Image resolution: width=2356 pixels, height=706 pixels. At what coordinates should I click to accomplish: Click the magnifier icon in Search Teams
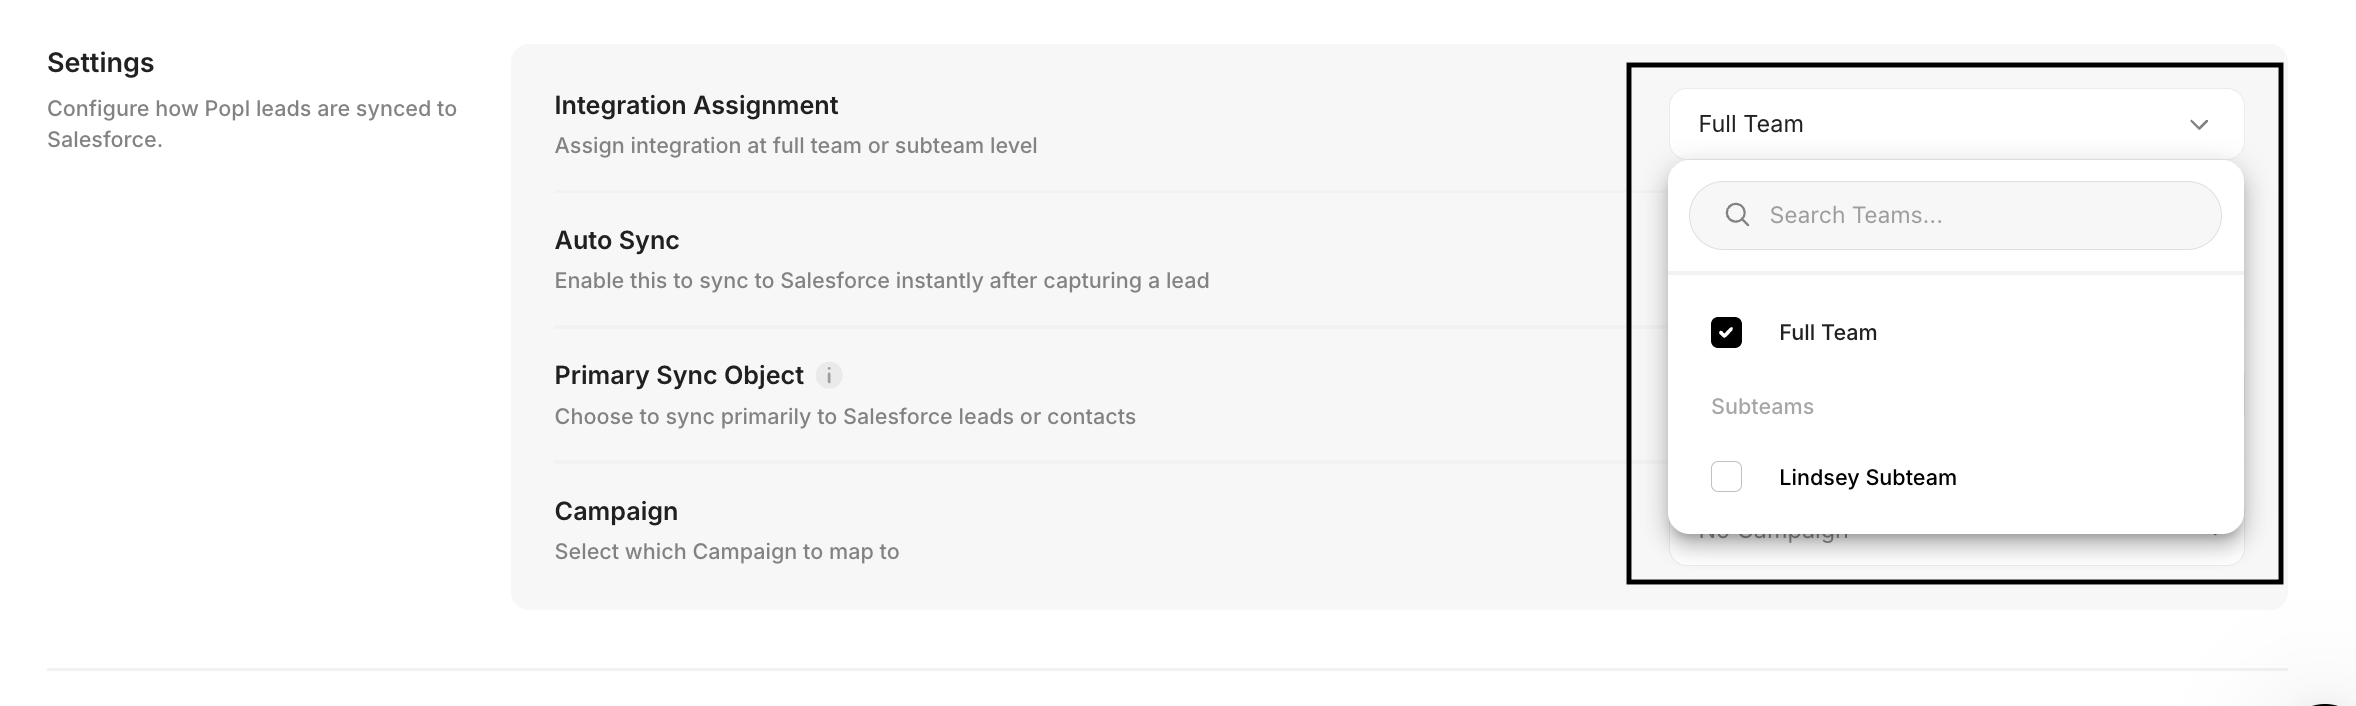[x=1737, y=215]
